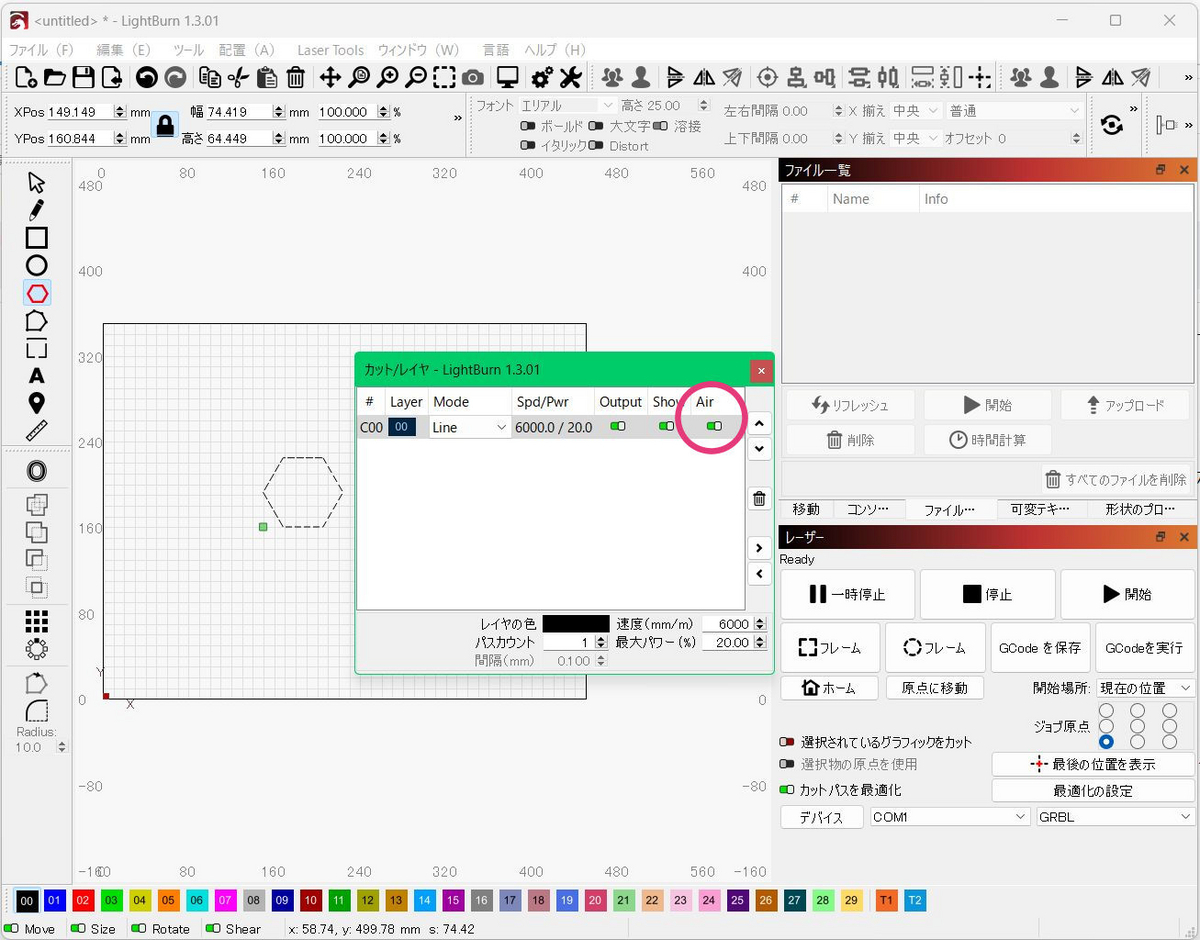Open the Y 揃え dropdown
The width and height of the screenshot is (1200, 940).
pyautogui.click(x=916, y=138)
